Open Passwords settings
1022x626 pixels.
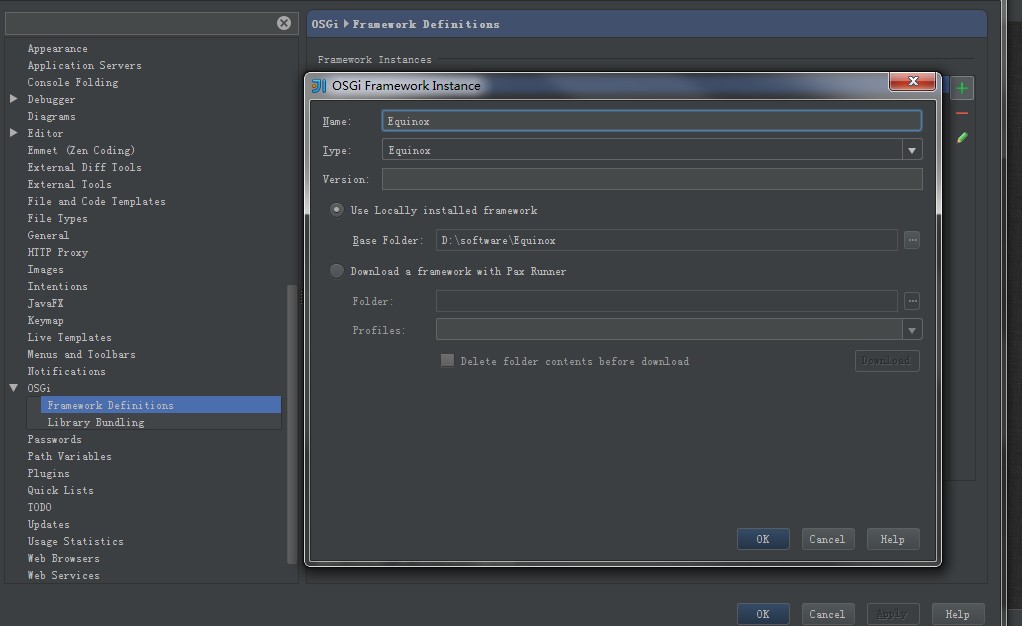pyautogui.click(x=55, y=440)
